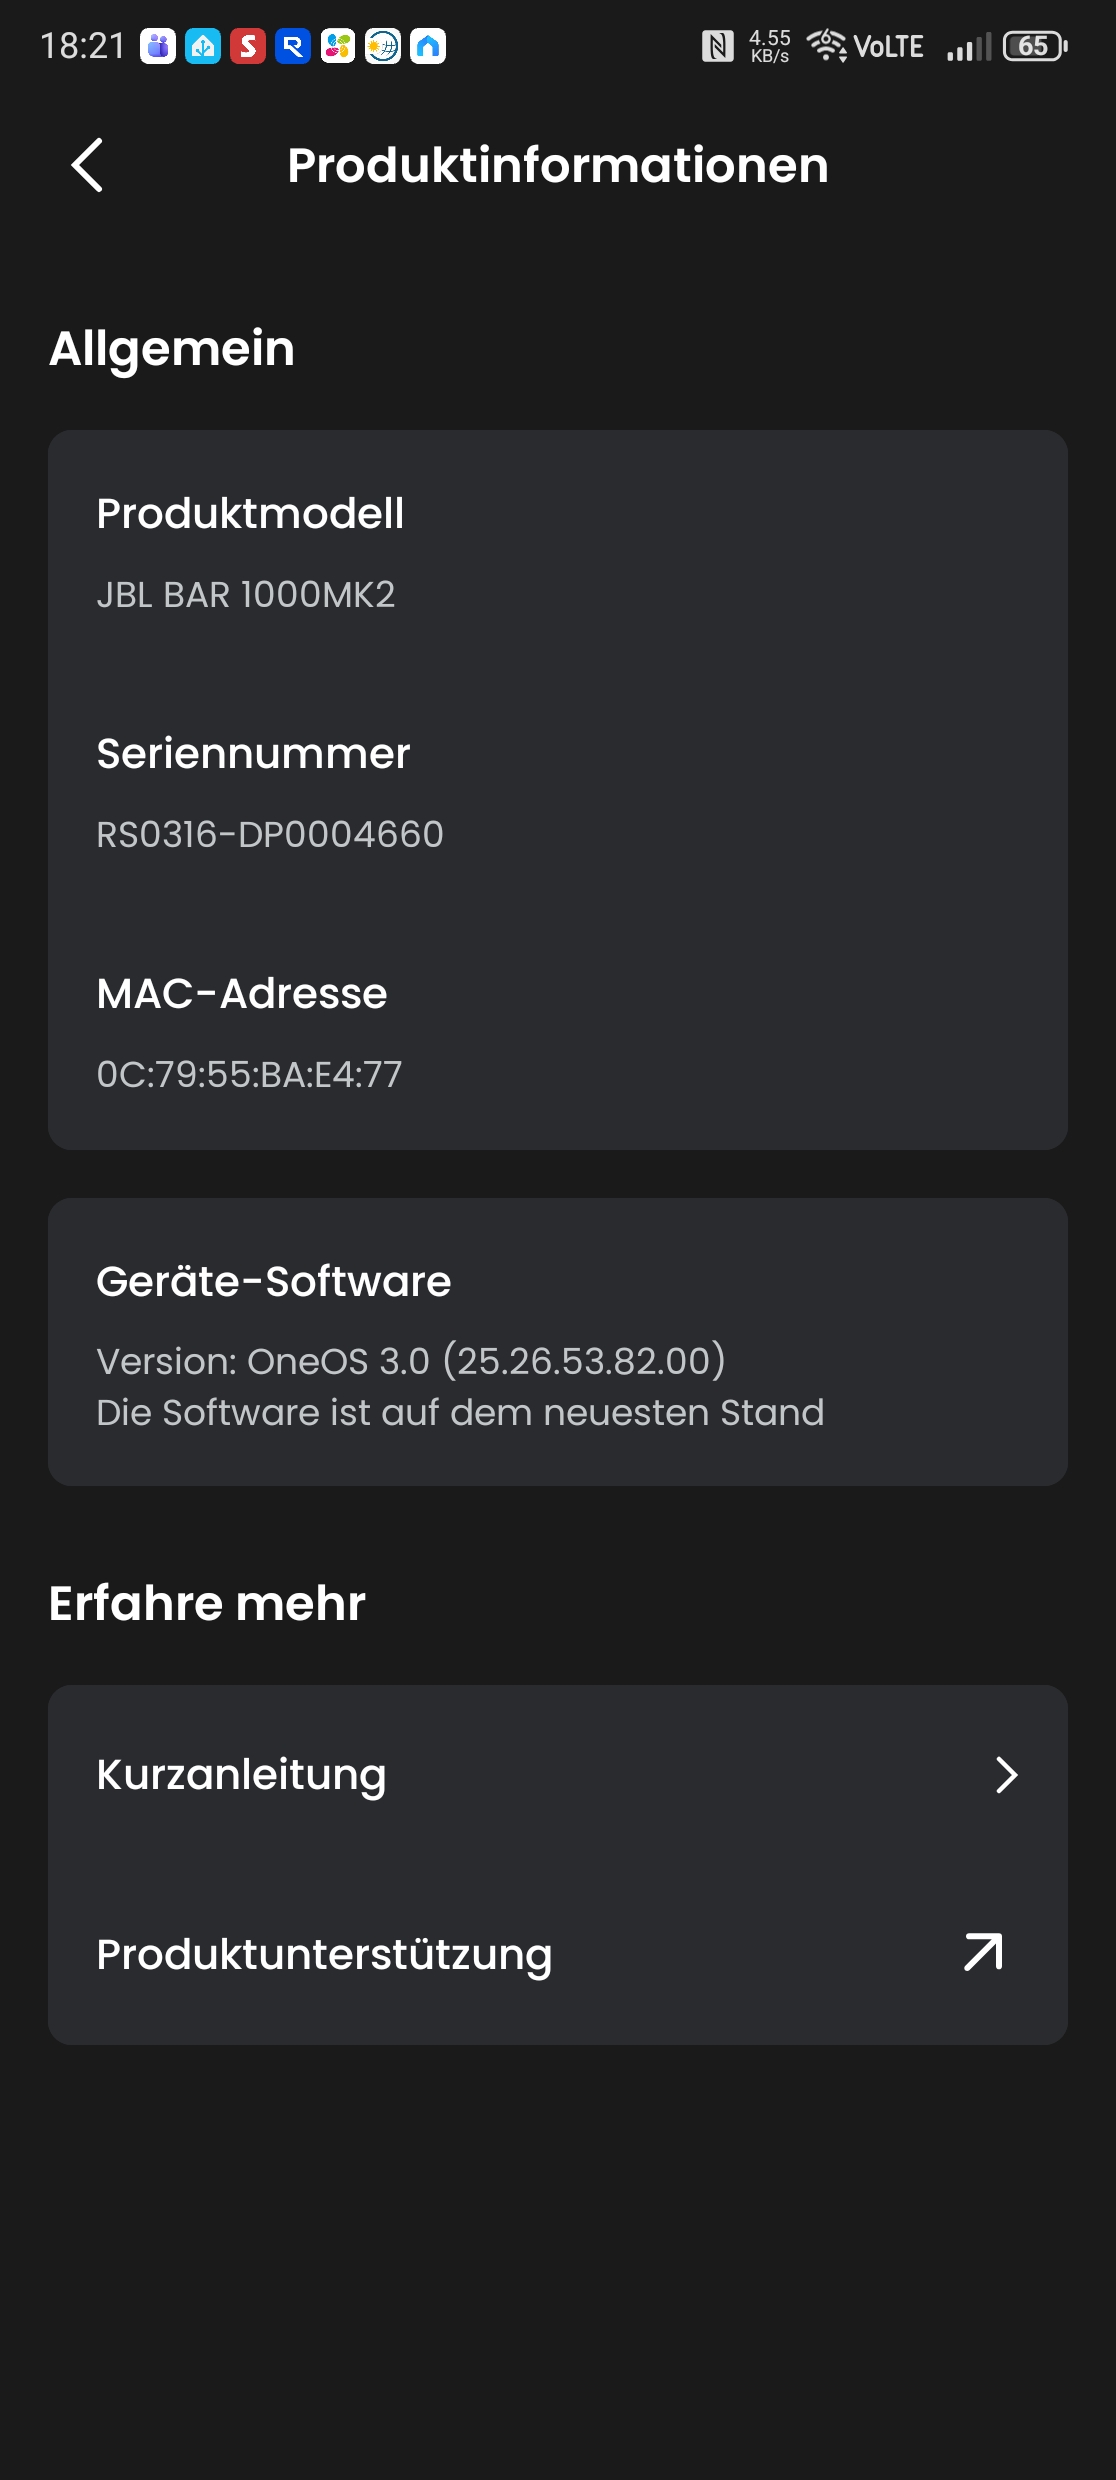Open the Kurzanleitung chevron arrow
Screen dimensions: 1116x2480
click(1005, 1775)
